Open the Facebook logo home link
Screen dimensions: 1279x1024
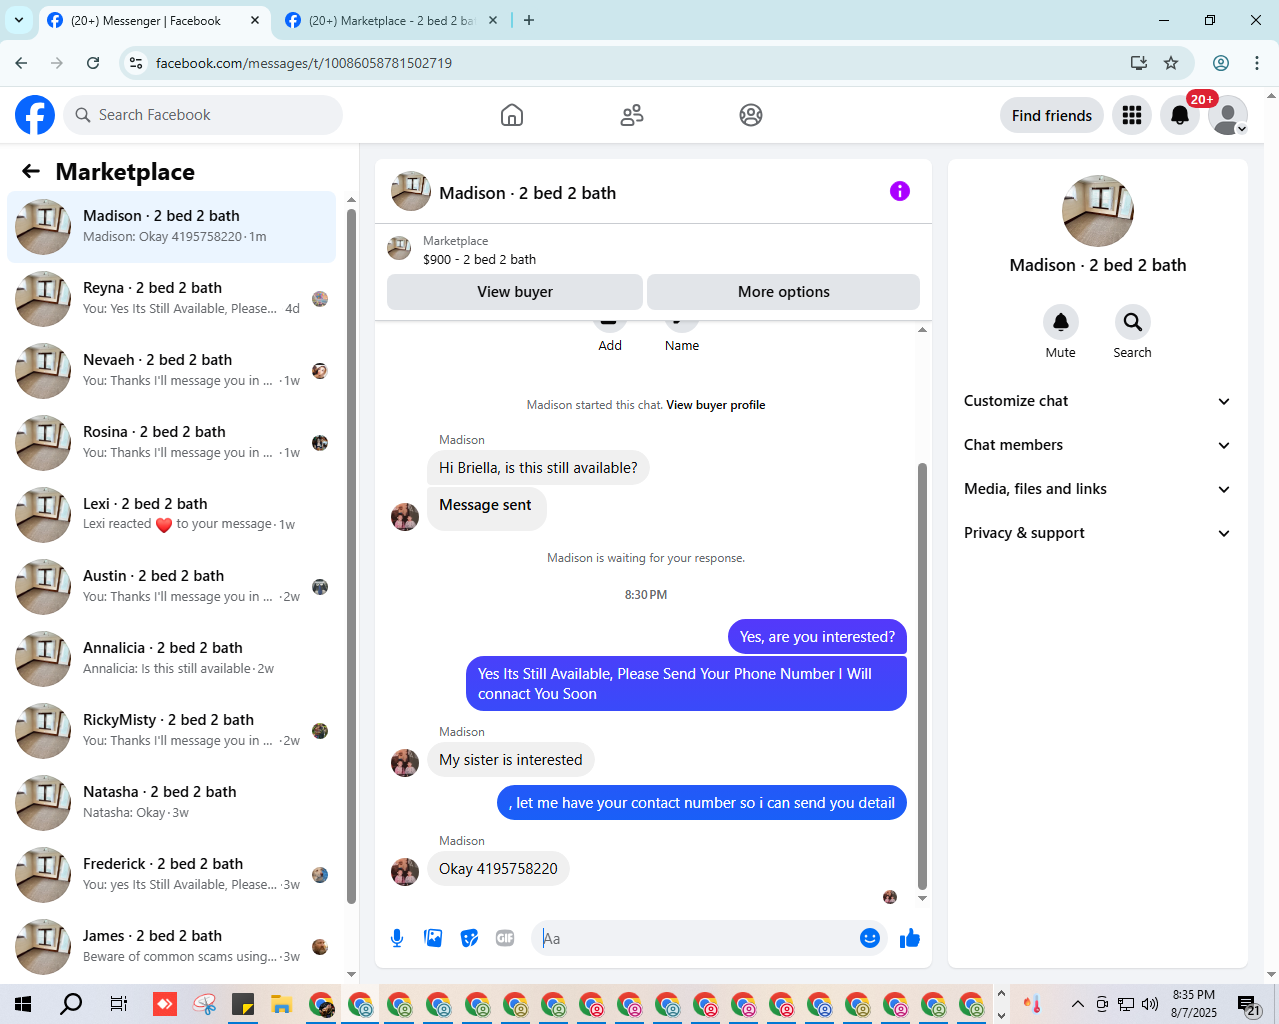coord(35,115)
